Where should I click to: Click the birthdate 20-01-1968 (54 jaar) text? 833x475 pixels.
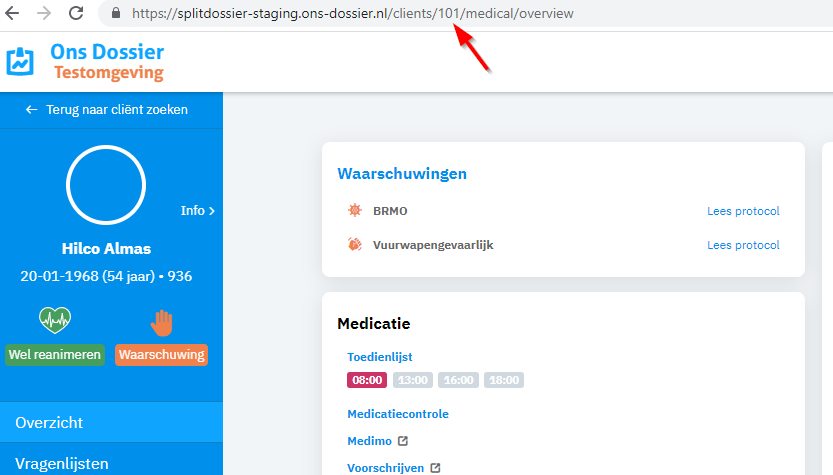click(x=88, y=276)
